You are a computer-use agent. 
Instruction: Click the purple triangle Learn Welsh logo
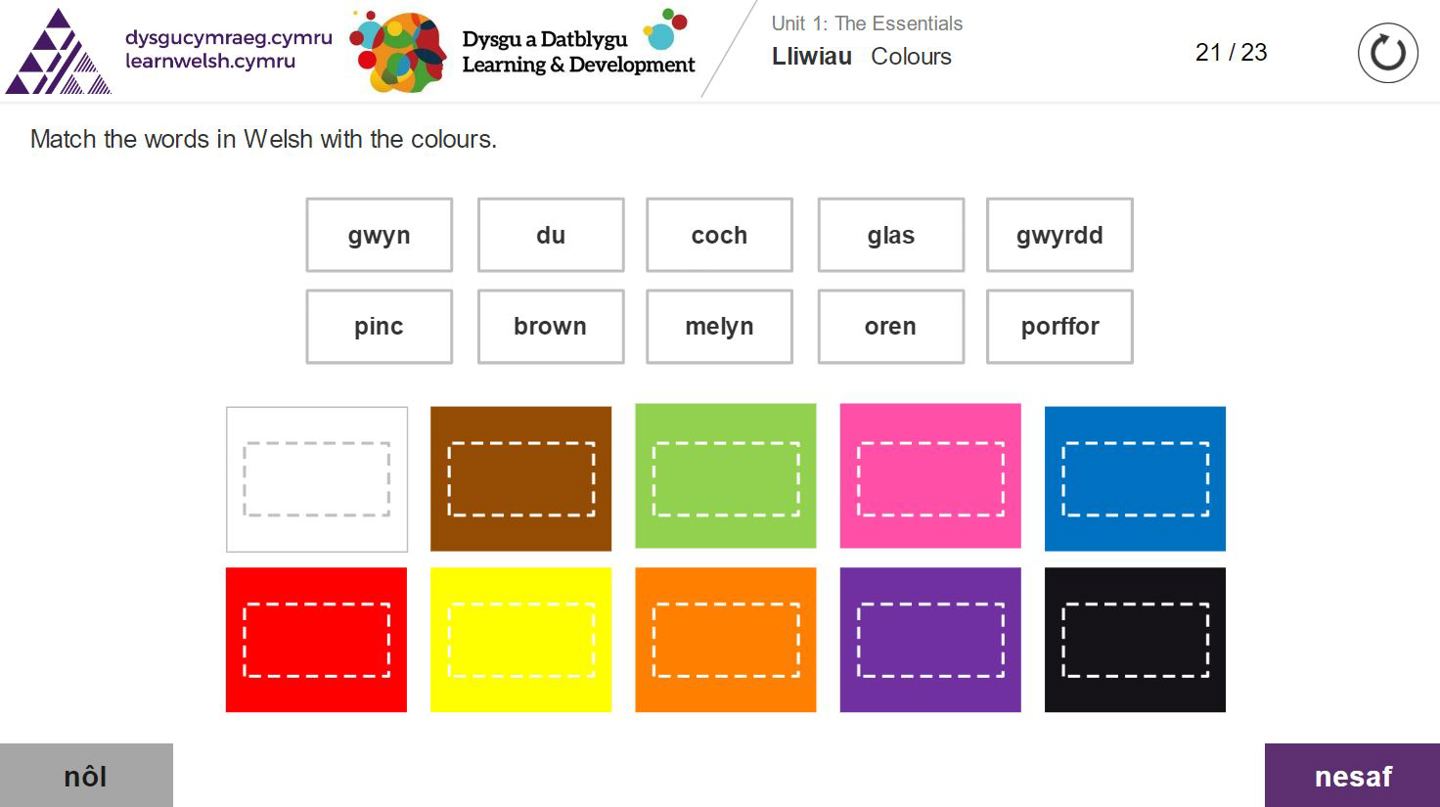click(57, 52)
